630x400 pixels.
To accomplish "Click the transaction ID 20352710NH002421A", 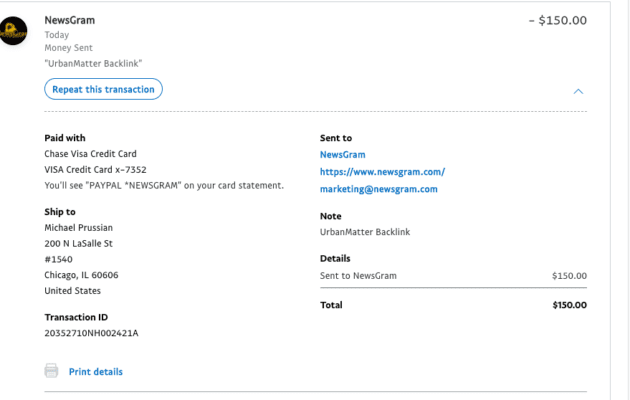I will pos(91,332).
